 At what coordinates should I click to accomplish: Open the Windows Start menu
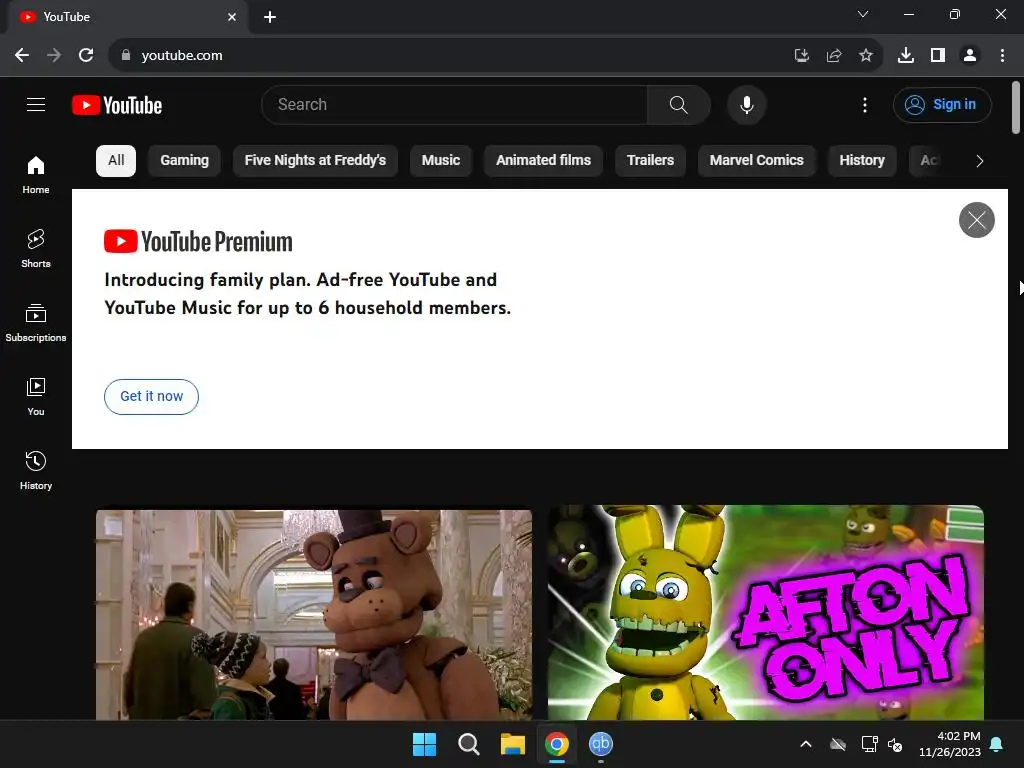(424, 744)
